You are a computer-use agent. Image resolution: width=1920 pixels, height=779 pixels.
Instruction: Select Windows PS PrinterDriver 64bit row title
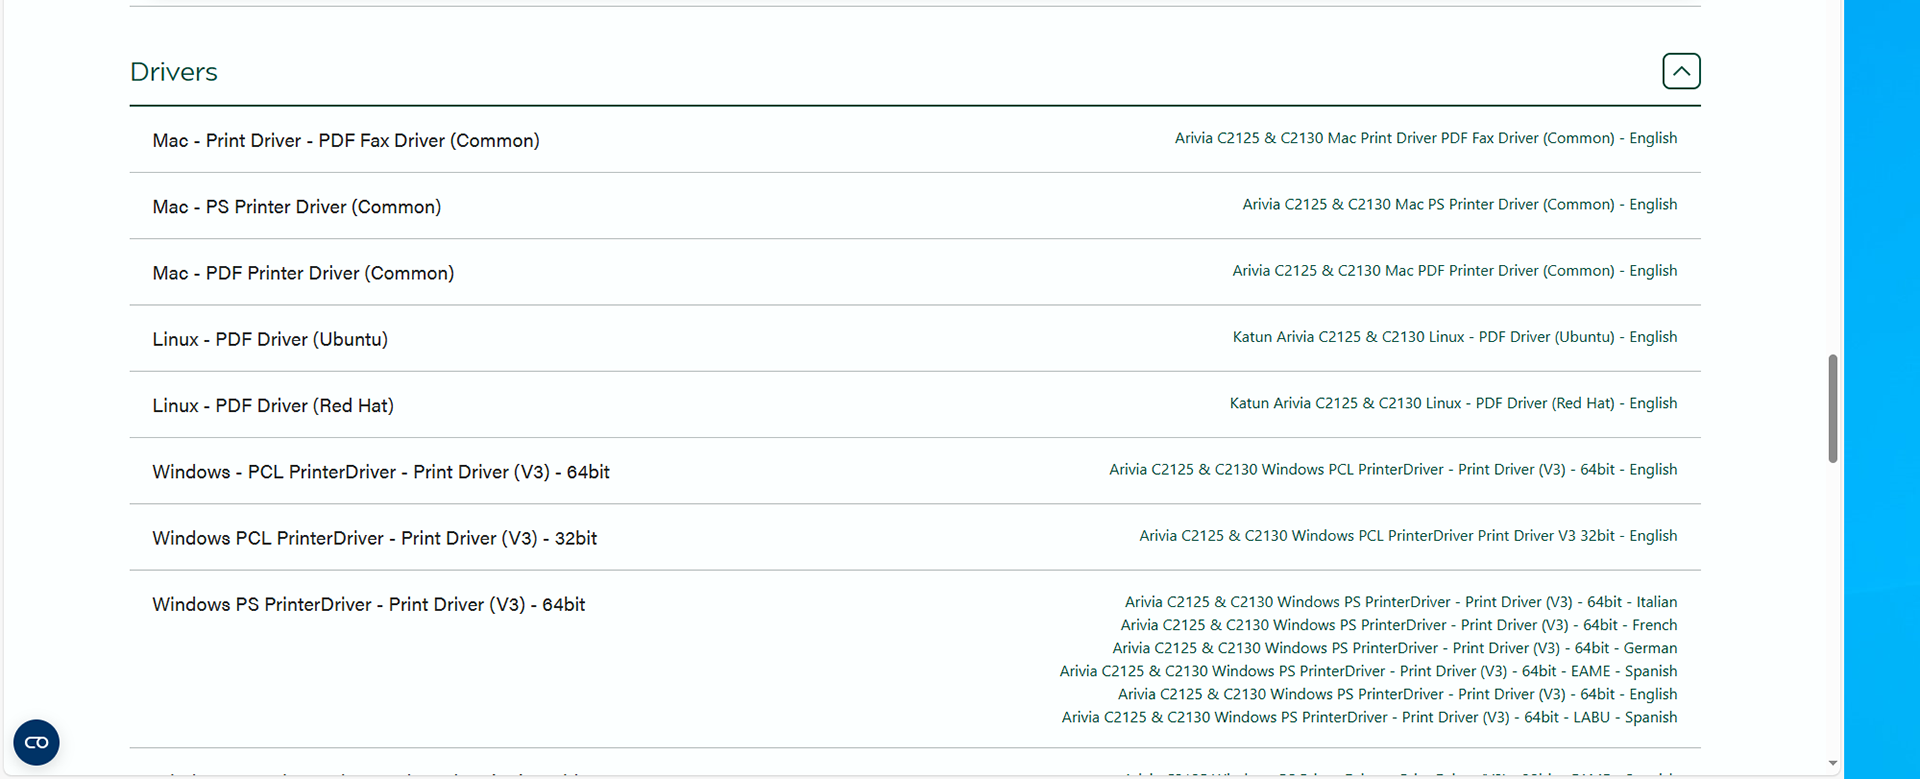coord(369,604)
